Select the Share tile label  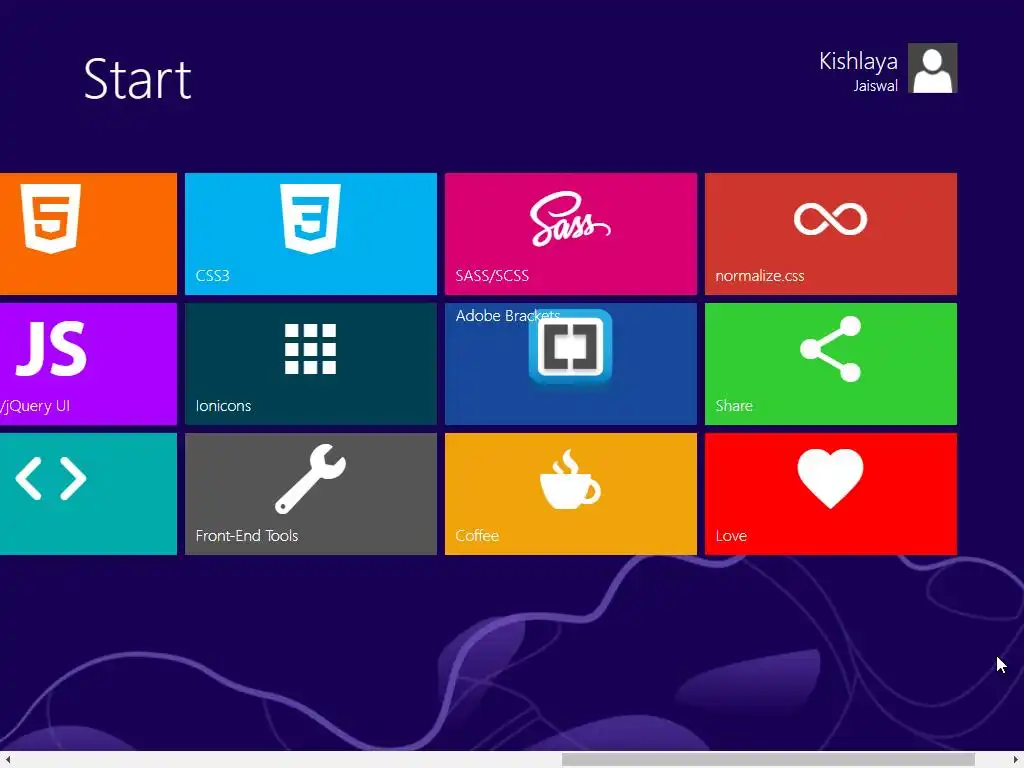click(734, 406)
